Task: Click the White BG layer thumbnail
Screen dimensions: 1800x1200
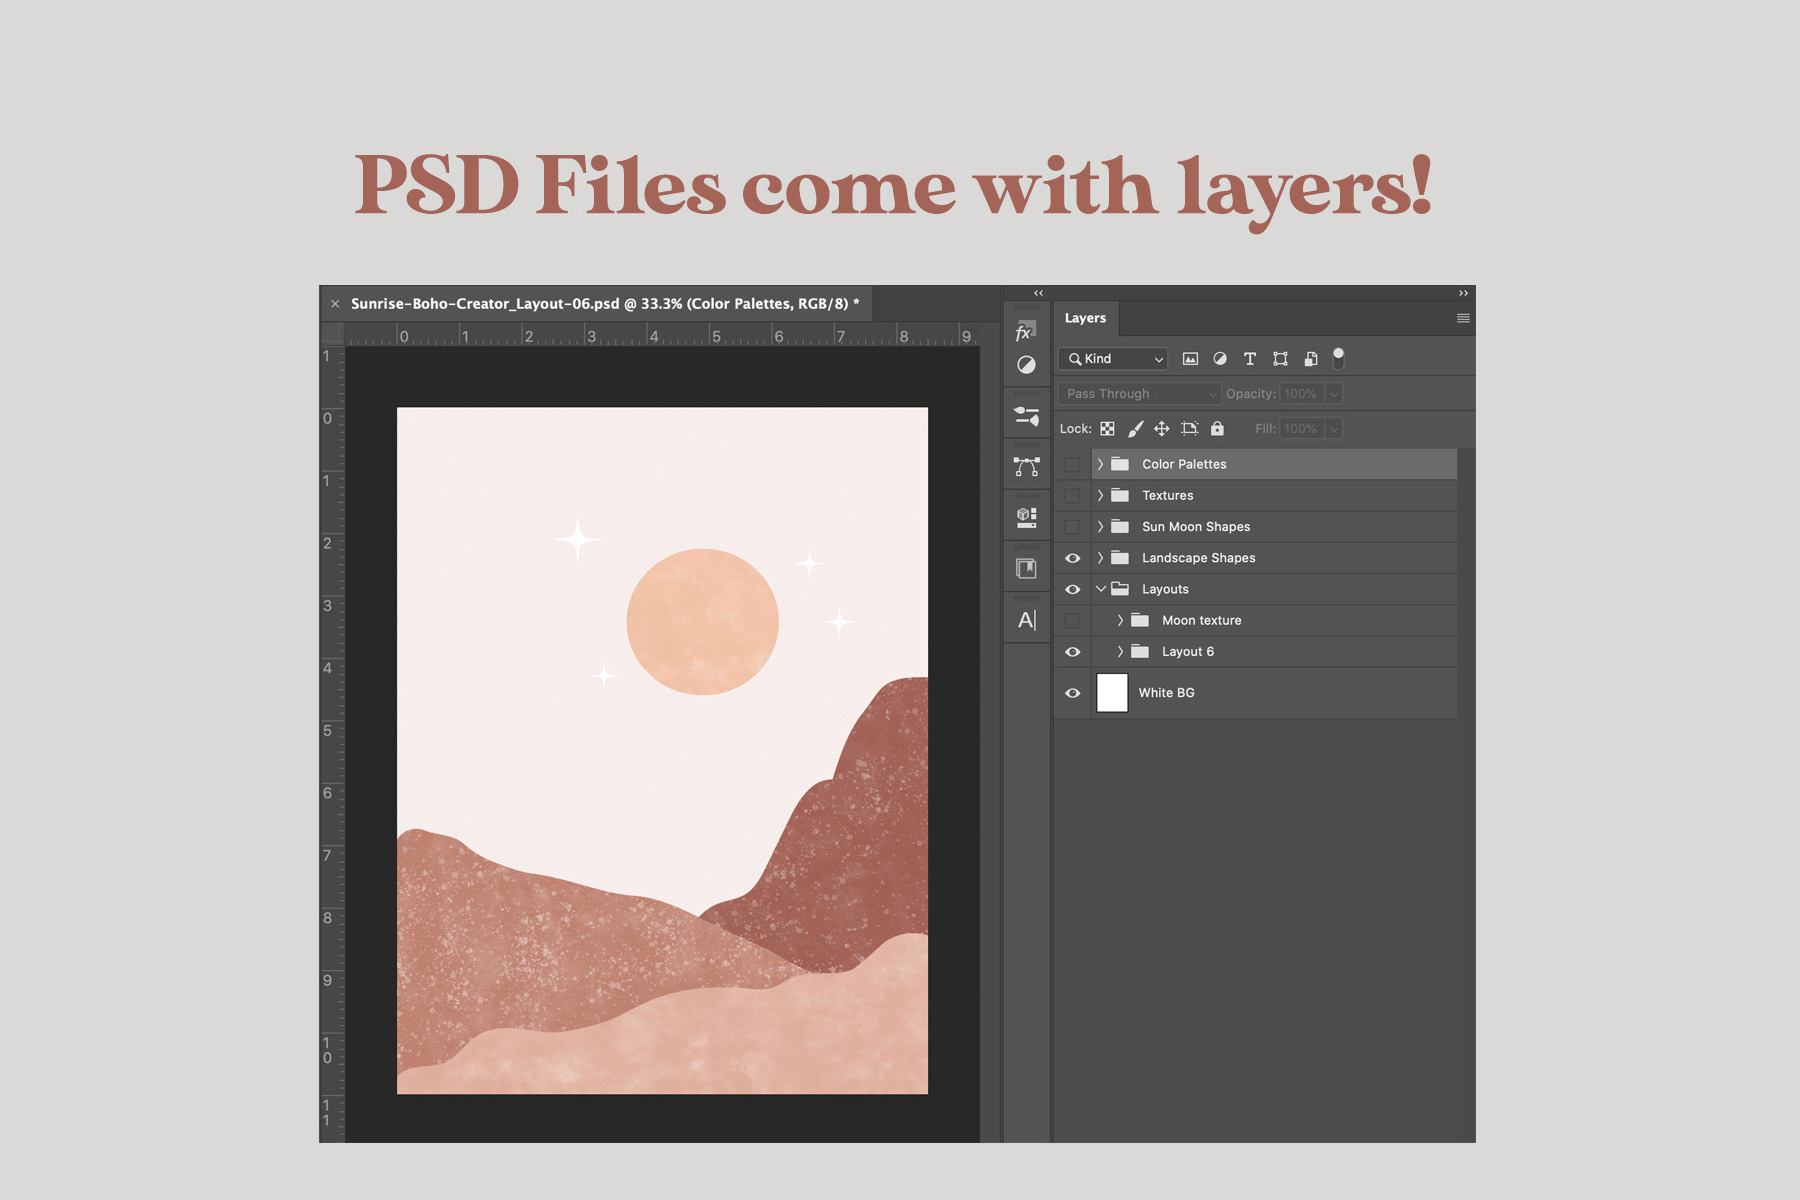Action: tap(1112, 693)
